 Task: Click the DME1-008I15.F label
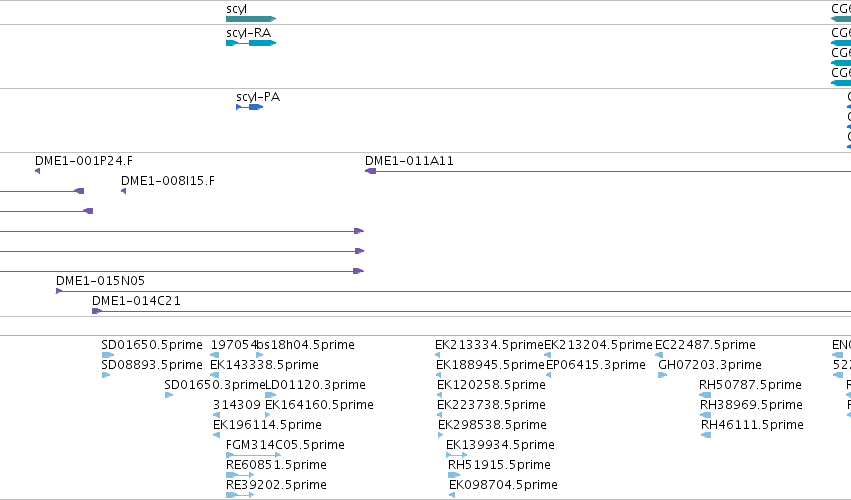coord(168,181)
